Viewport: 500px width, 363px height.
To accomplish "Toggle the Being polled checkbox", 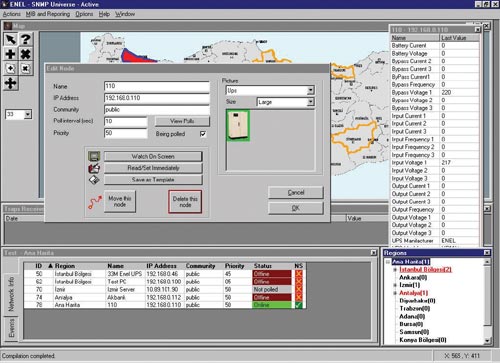I will pos(203,134).
